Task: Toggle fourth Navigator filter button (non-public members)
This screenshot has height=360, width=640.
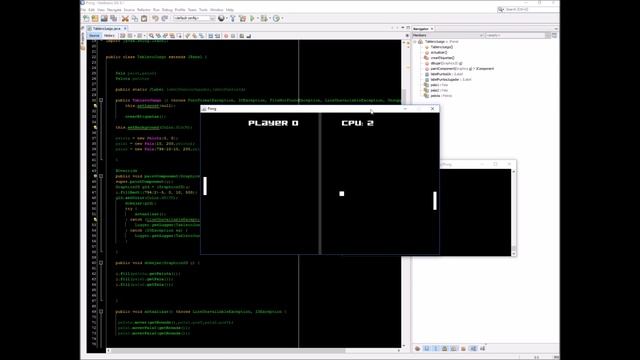Action: point(444,348)
